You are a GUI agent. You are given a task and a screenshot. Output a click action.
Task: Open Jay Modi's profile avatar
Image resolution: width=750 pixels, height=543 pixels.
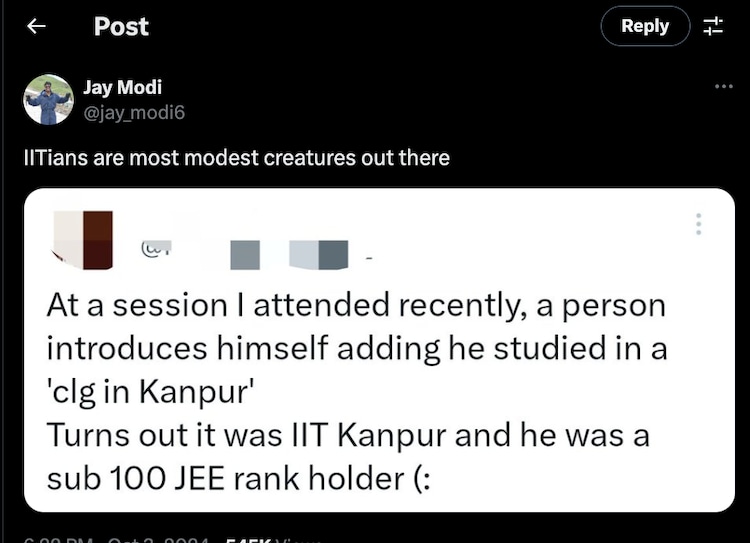tap(49, 99)
